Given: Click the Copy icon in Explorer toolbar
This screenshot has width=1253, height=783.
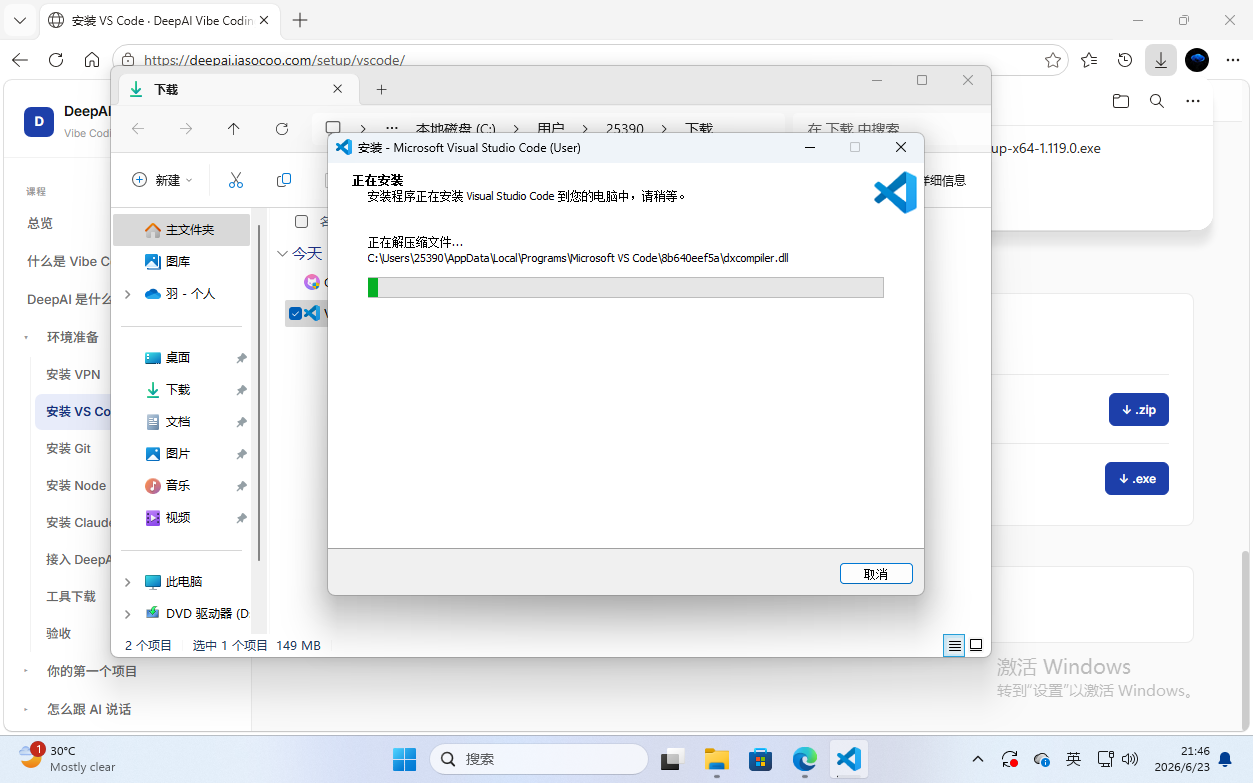Looking at the screenshot, I should coord(284,180).
